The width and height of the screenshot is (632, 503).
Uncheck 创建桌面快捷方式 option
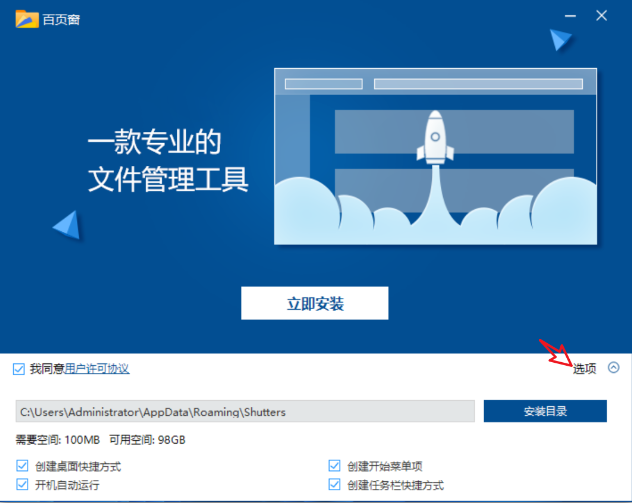click(22, 466)
